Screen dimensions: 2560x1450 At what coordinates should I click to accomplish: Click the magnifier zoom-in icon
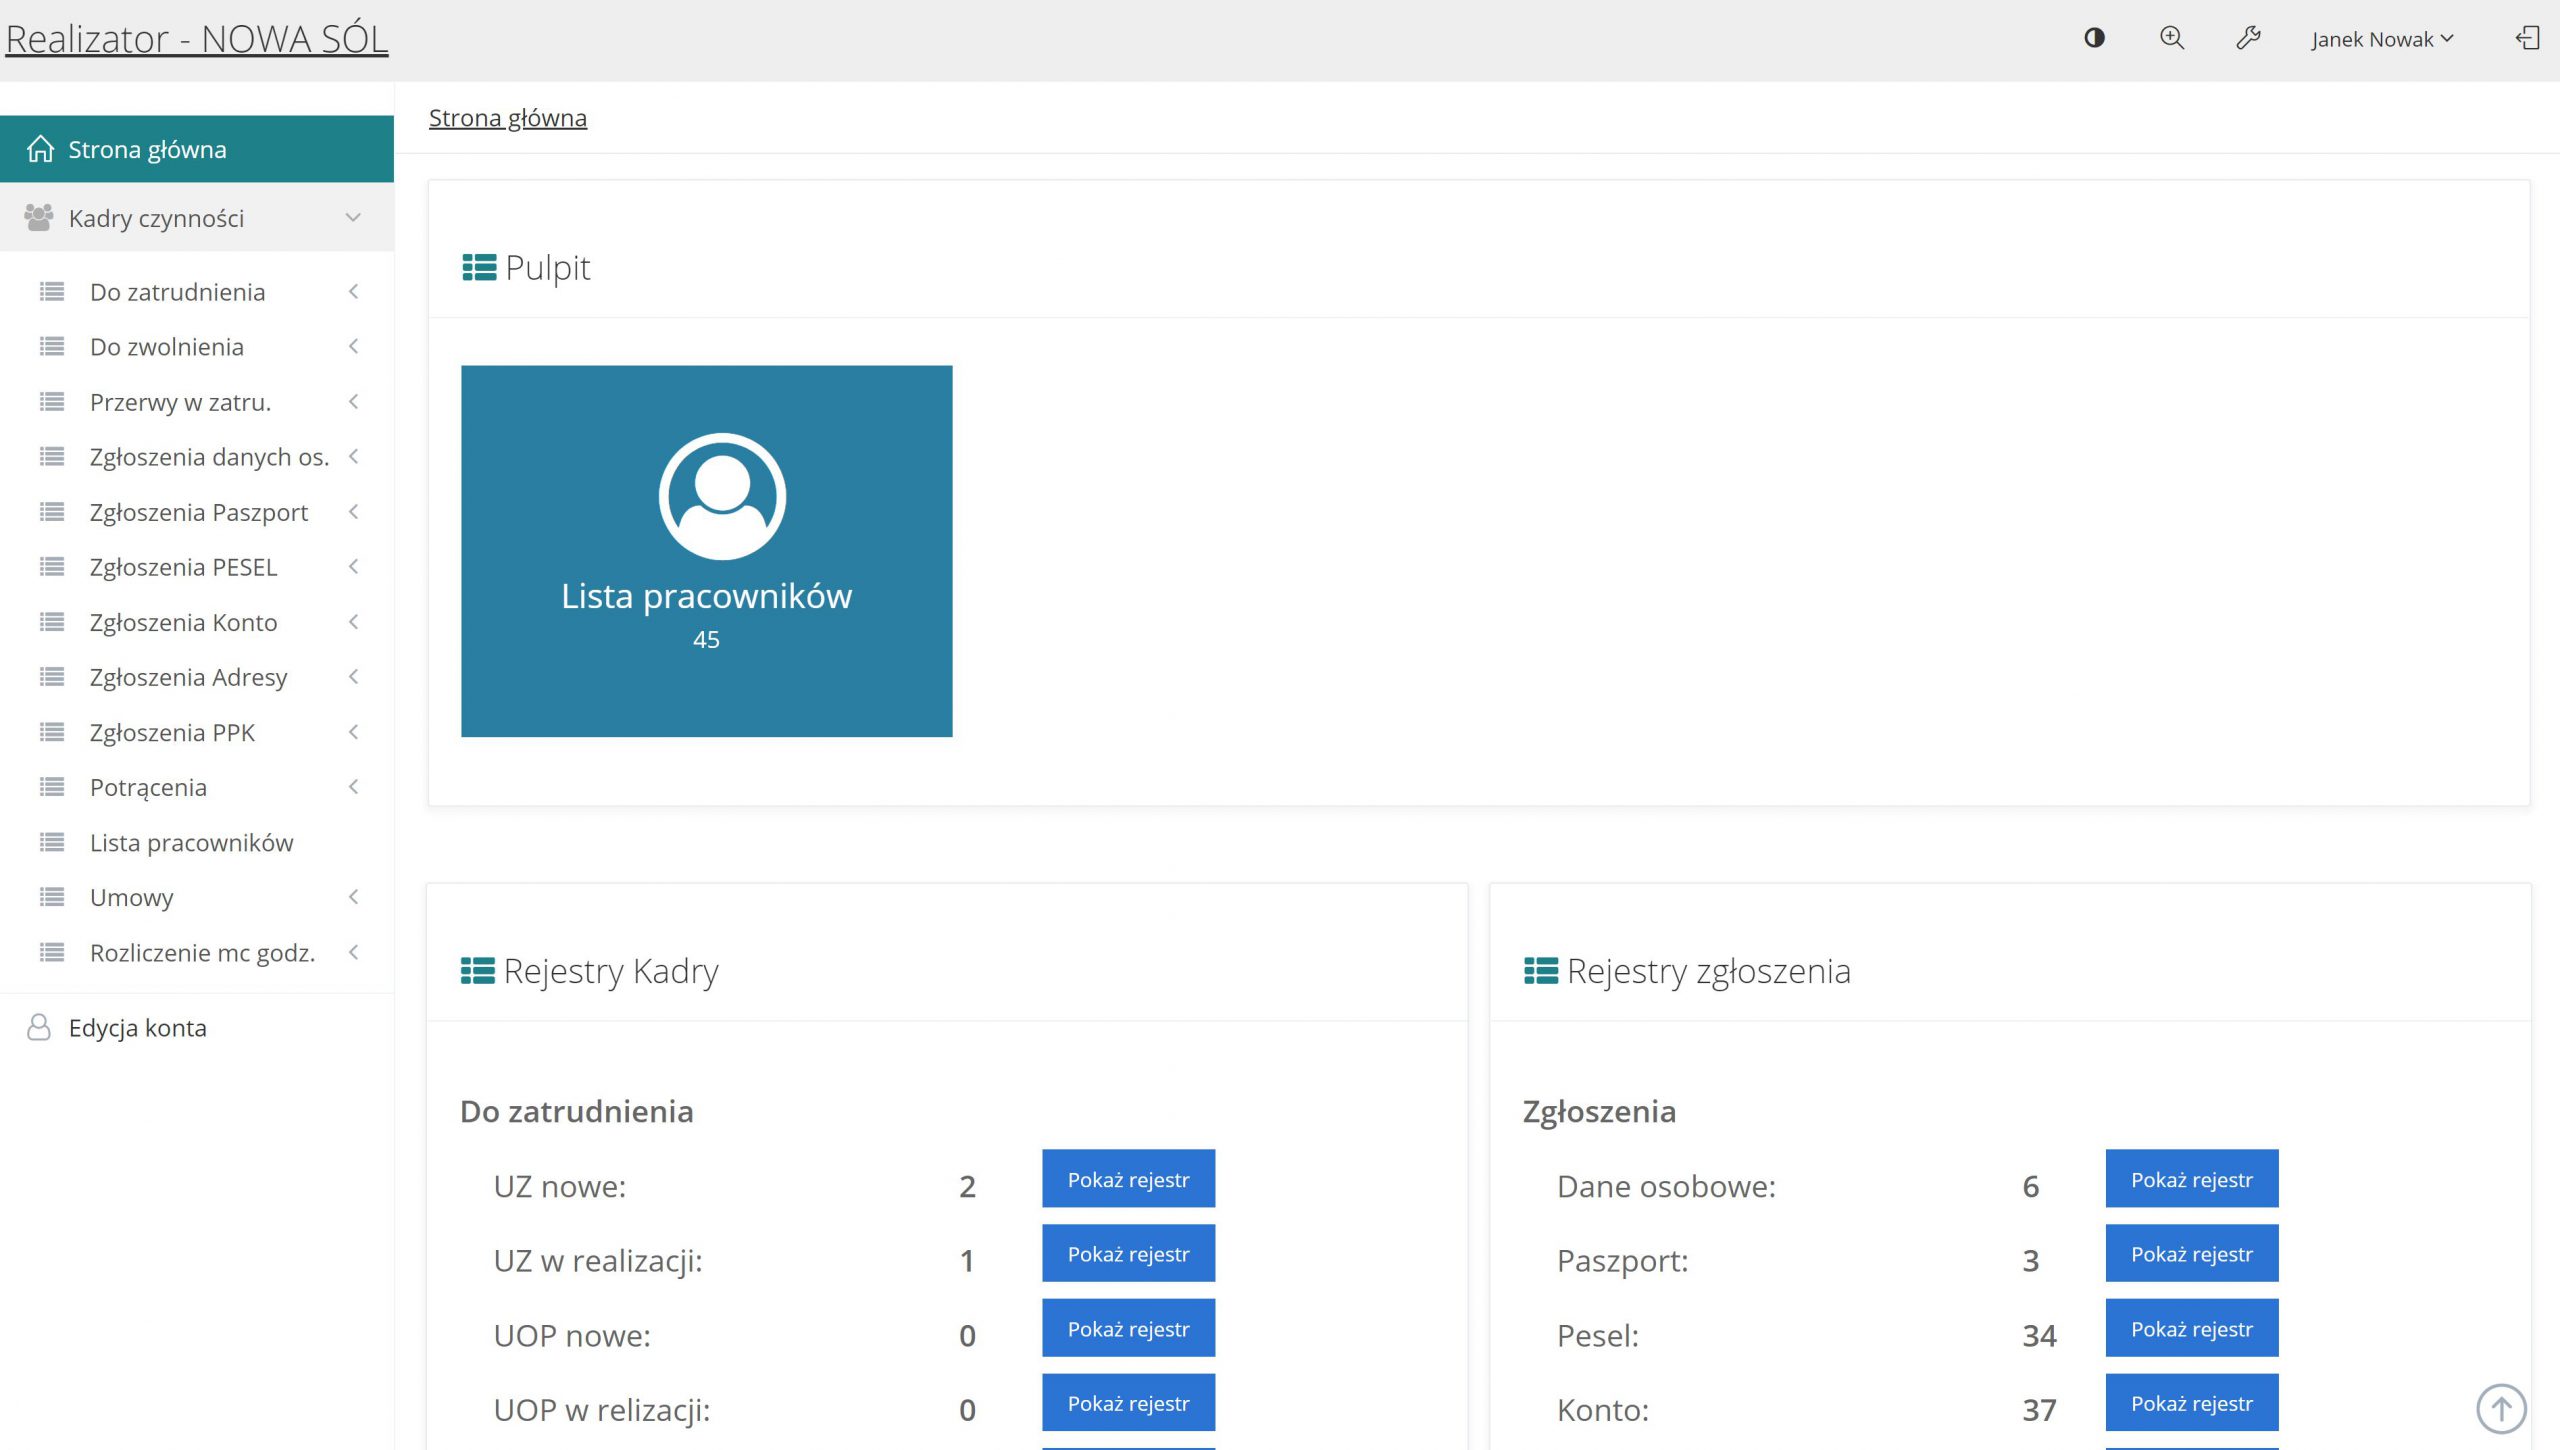click(x=2171, y=38)
